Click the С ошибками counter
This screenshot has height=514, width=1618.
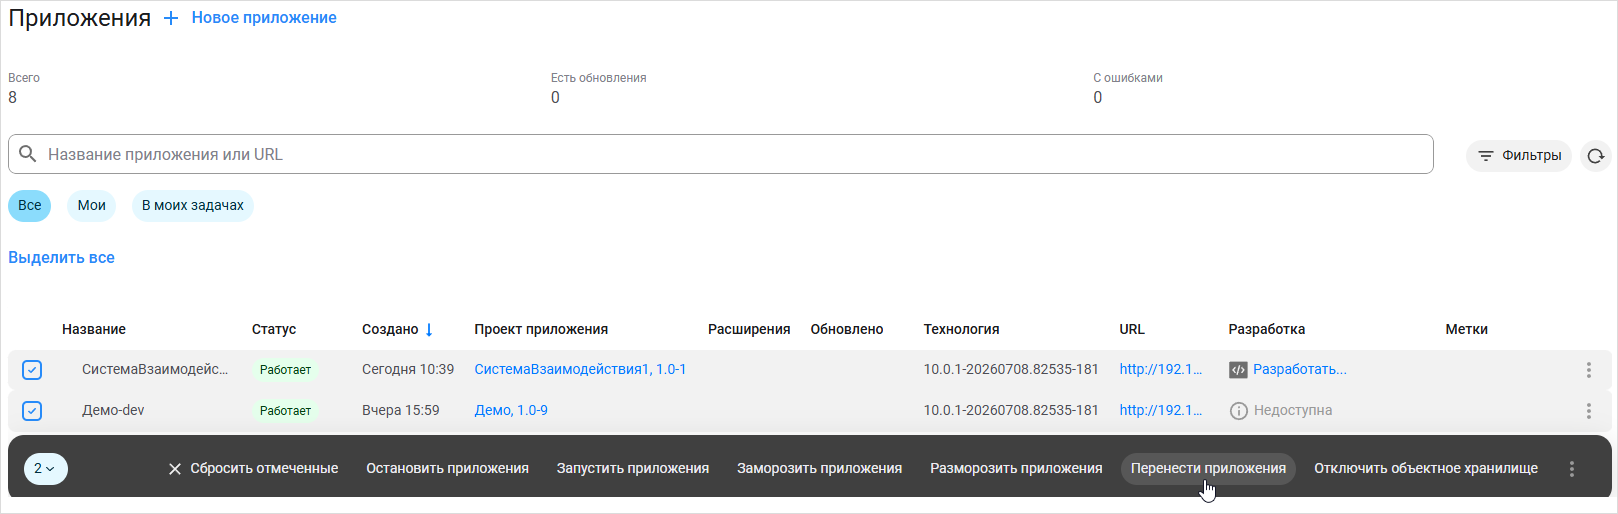coord(1128,88)
